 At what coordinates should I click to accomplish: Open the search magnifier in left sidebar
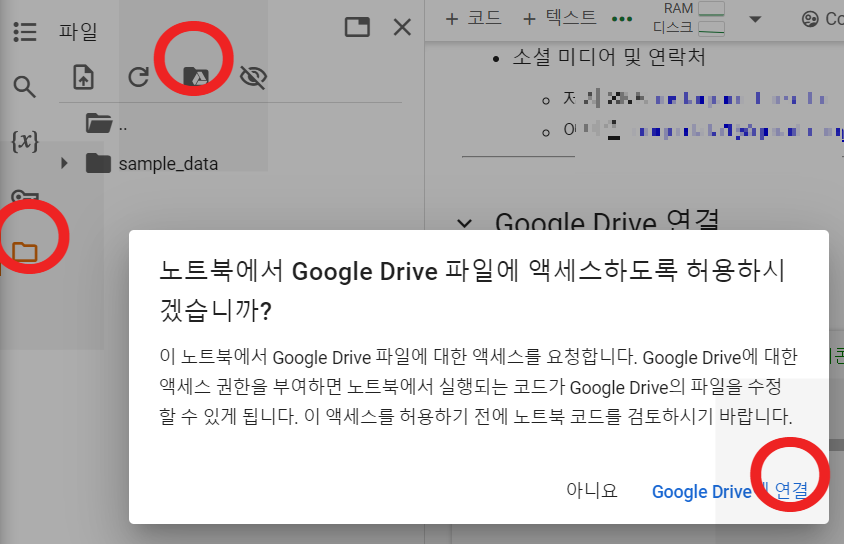[x=25, y=87]
